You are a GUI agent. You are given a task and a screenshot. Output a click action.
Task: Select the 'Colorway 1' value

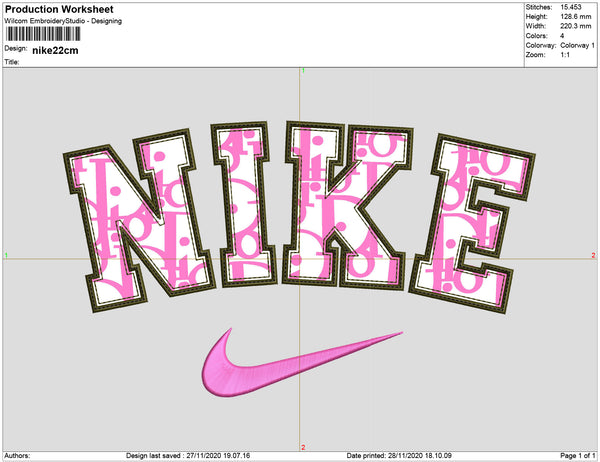577,45
